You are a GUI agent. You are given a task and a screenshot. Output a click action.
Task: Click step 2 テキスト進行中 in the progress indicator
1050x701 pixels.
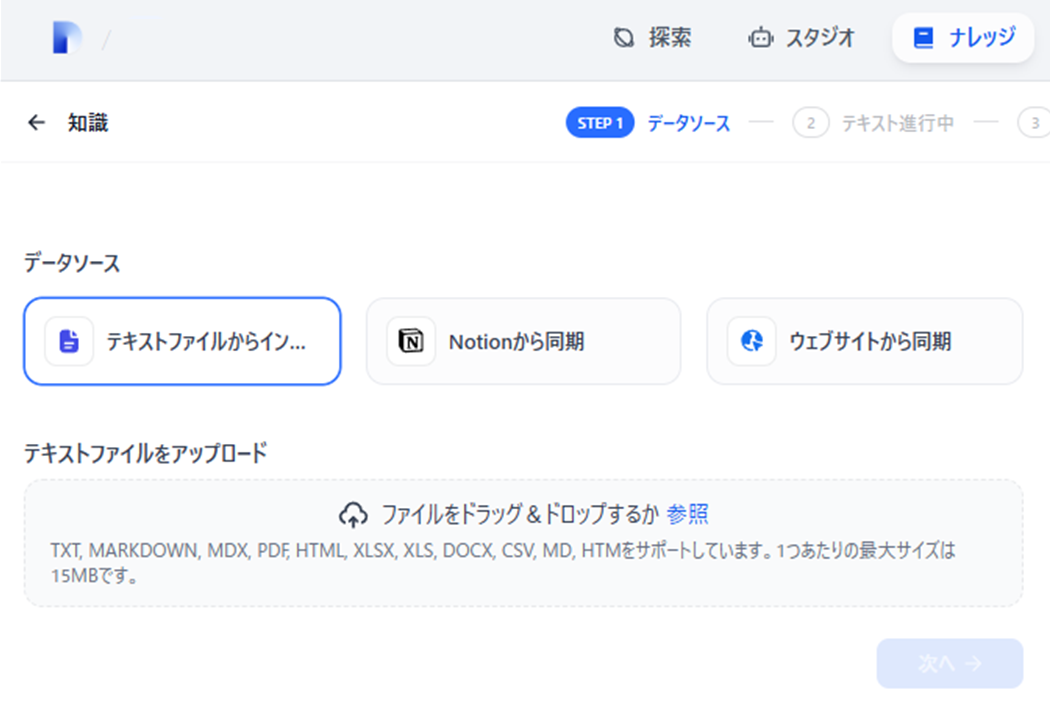point(880,122)
